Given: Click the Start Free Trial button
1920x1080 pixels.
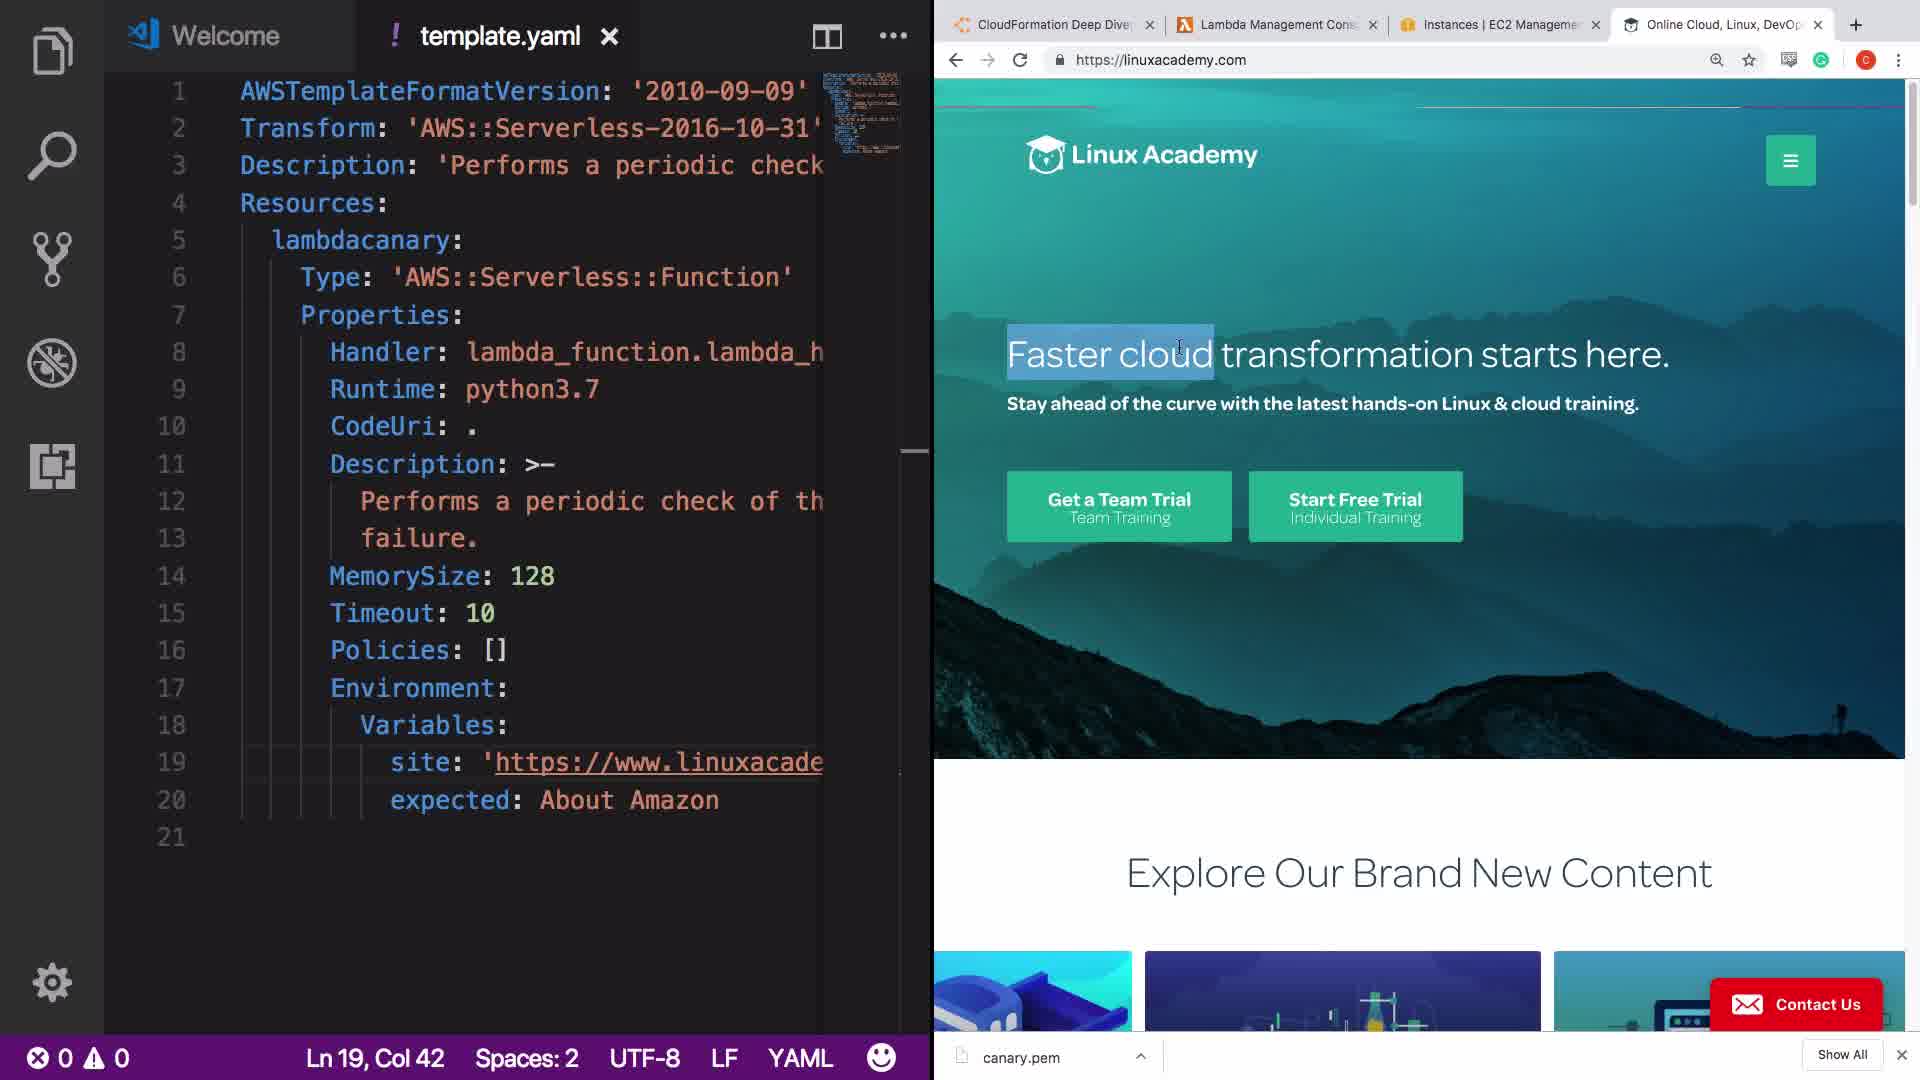Looking at the screenshot, I should click(x=1355, y=507).
